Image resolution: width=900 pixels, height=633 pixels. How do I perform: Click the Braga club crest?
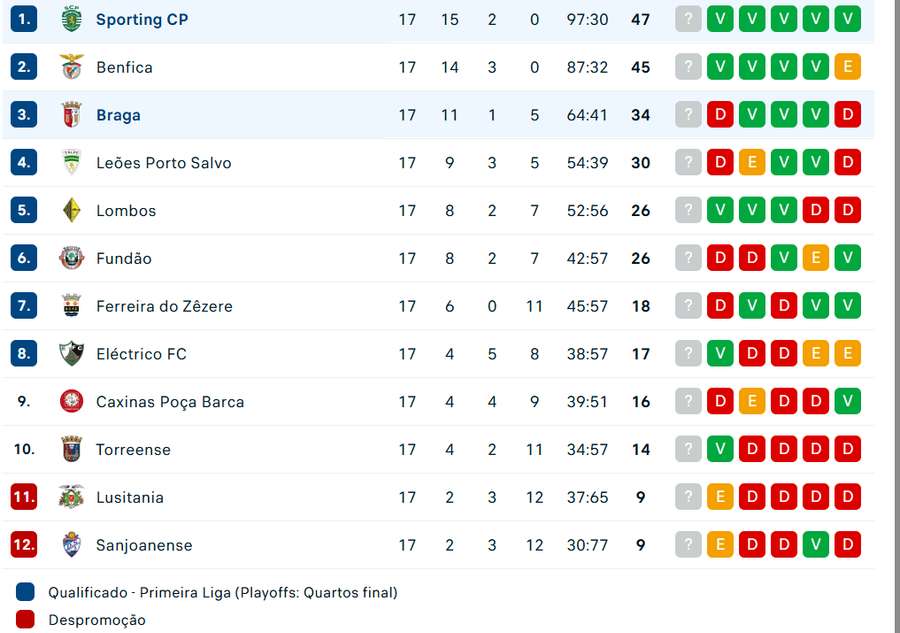coord(71,115)
